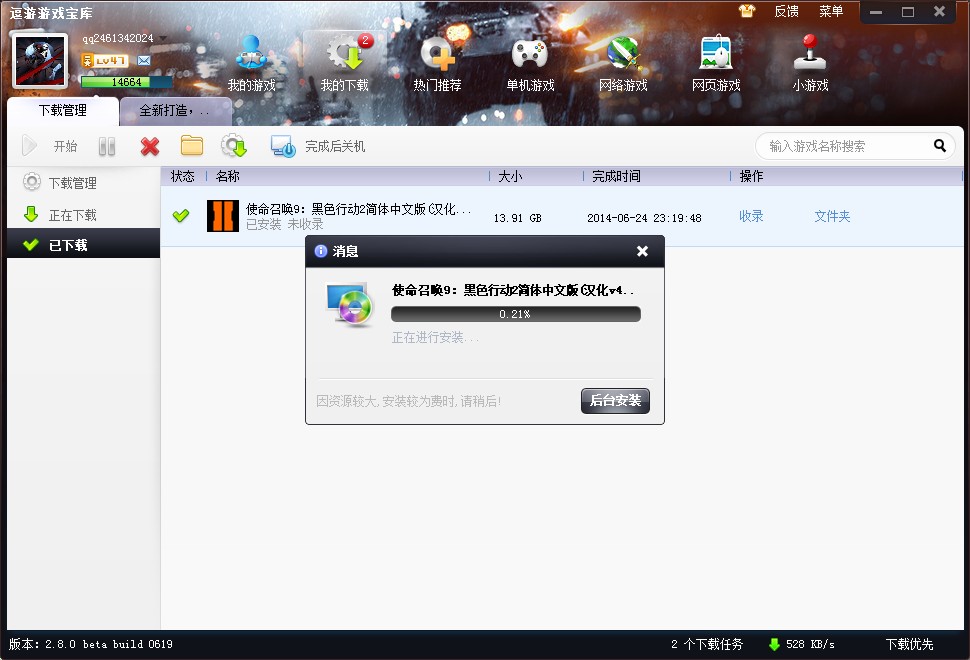Click the installer disc icon in dialog
970x660 pixels.
click(x=350, y=304)
